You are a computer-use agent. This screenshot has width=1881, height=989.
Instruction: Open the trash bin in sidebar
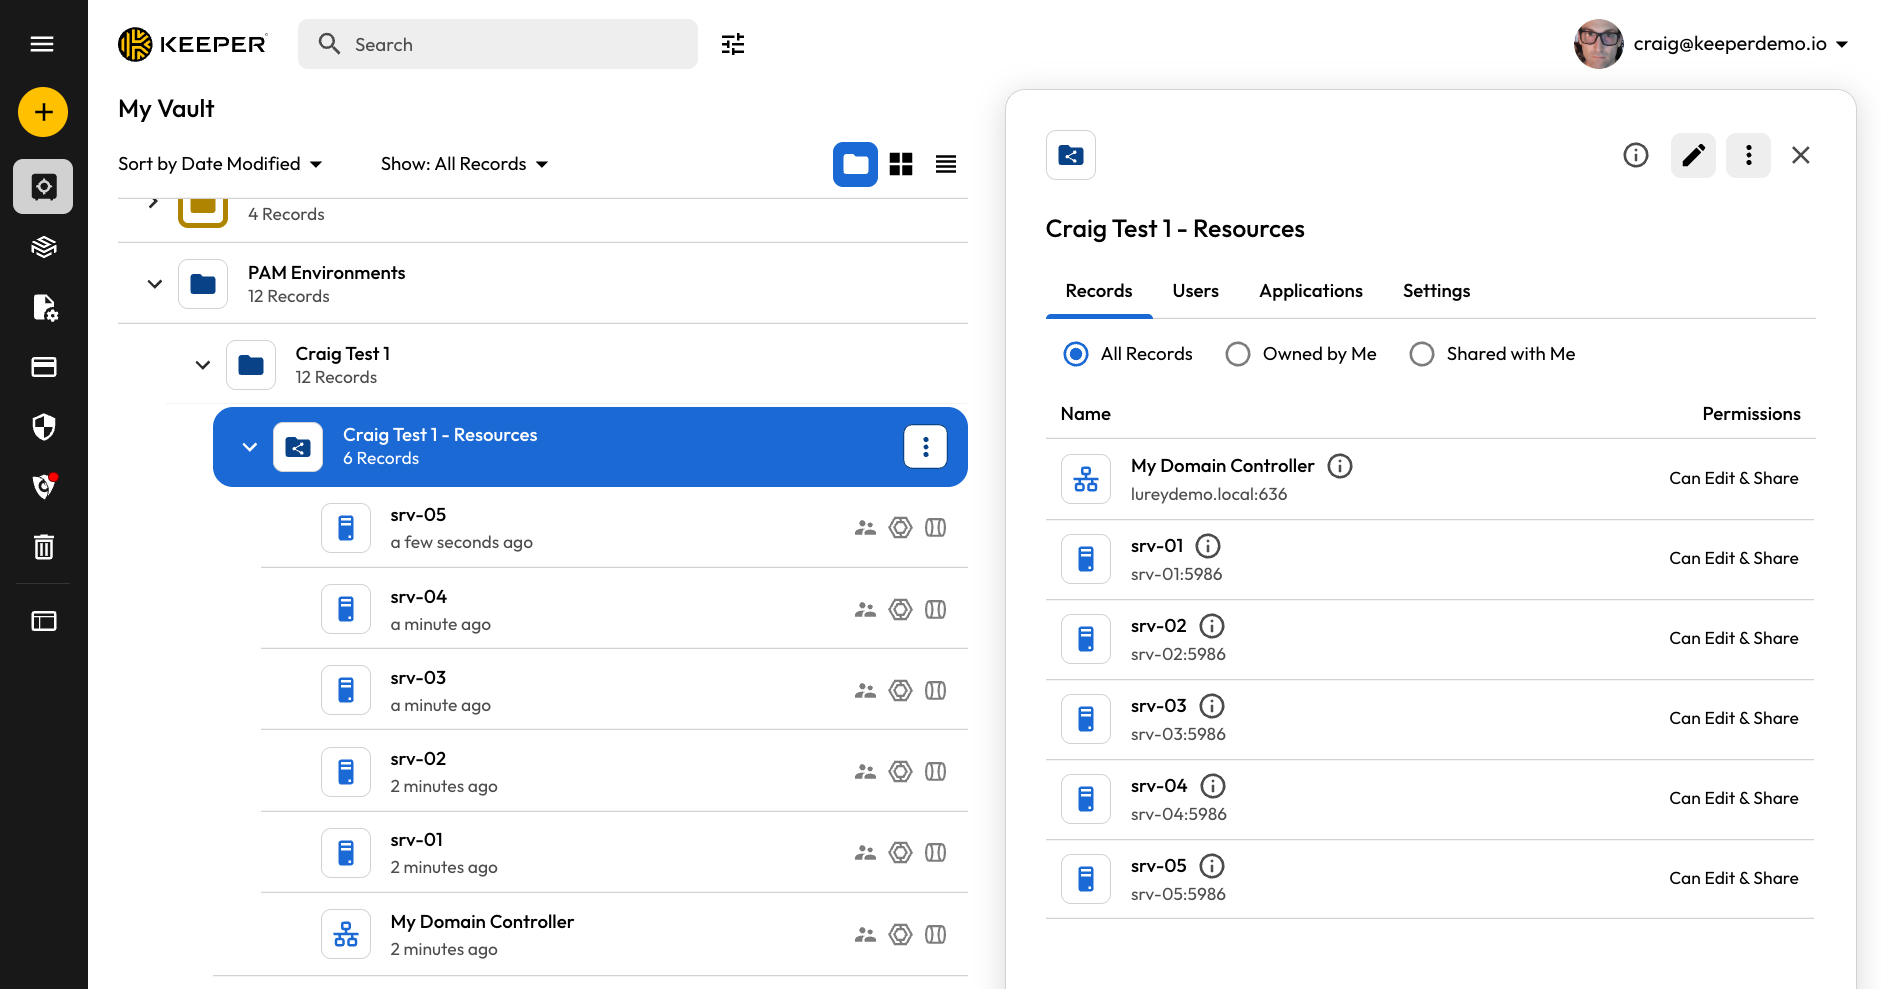click(x=43, y=547)
